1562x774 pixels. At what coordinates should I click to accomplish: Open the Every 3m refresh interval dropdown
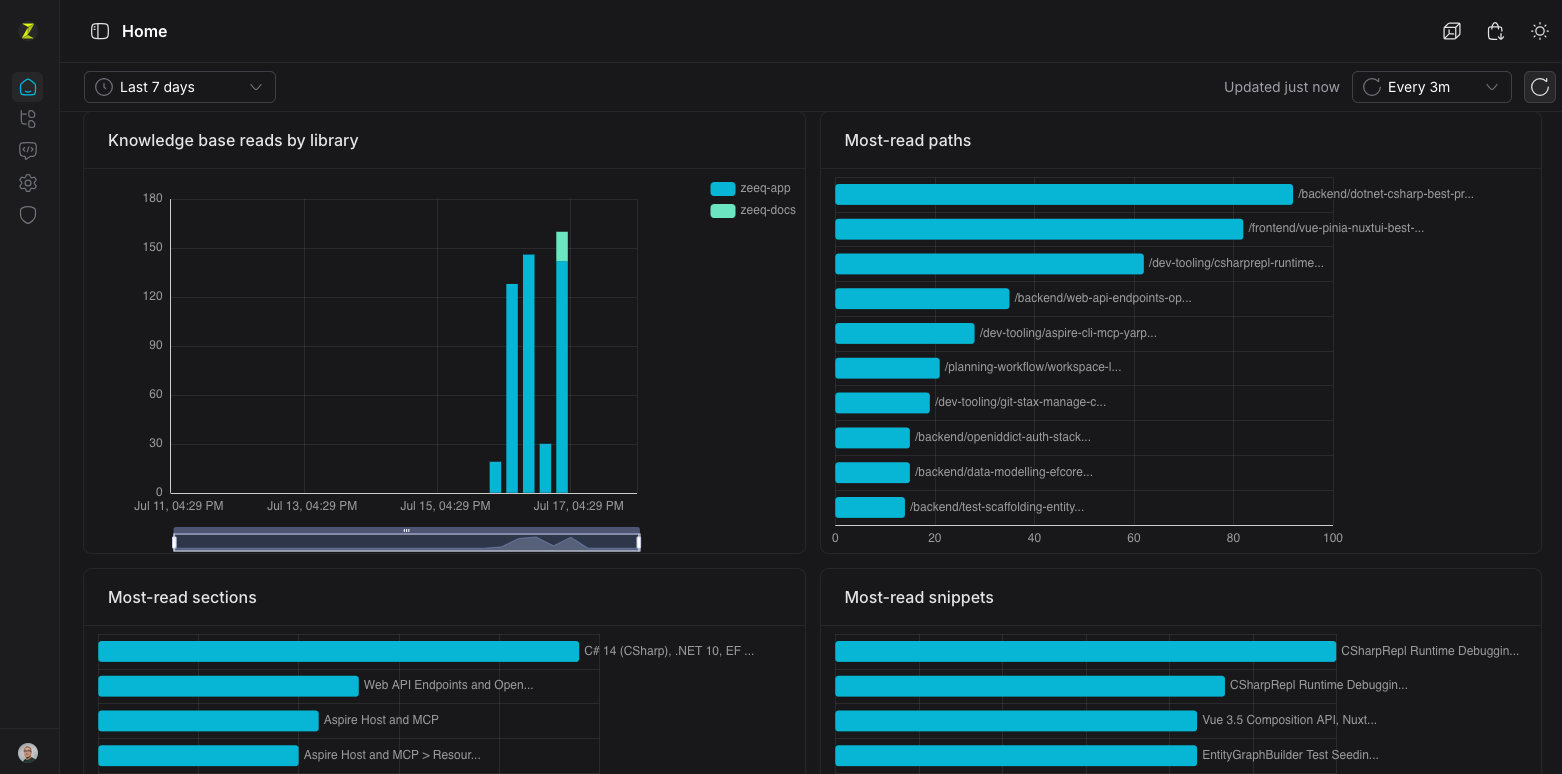1431,87
